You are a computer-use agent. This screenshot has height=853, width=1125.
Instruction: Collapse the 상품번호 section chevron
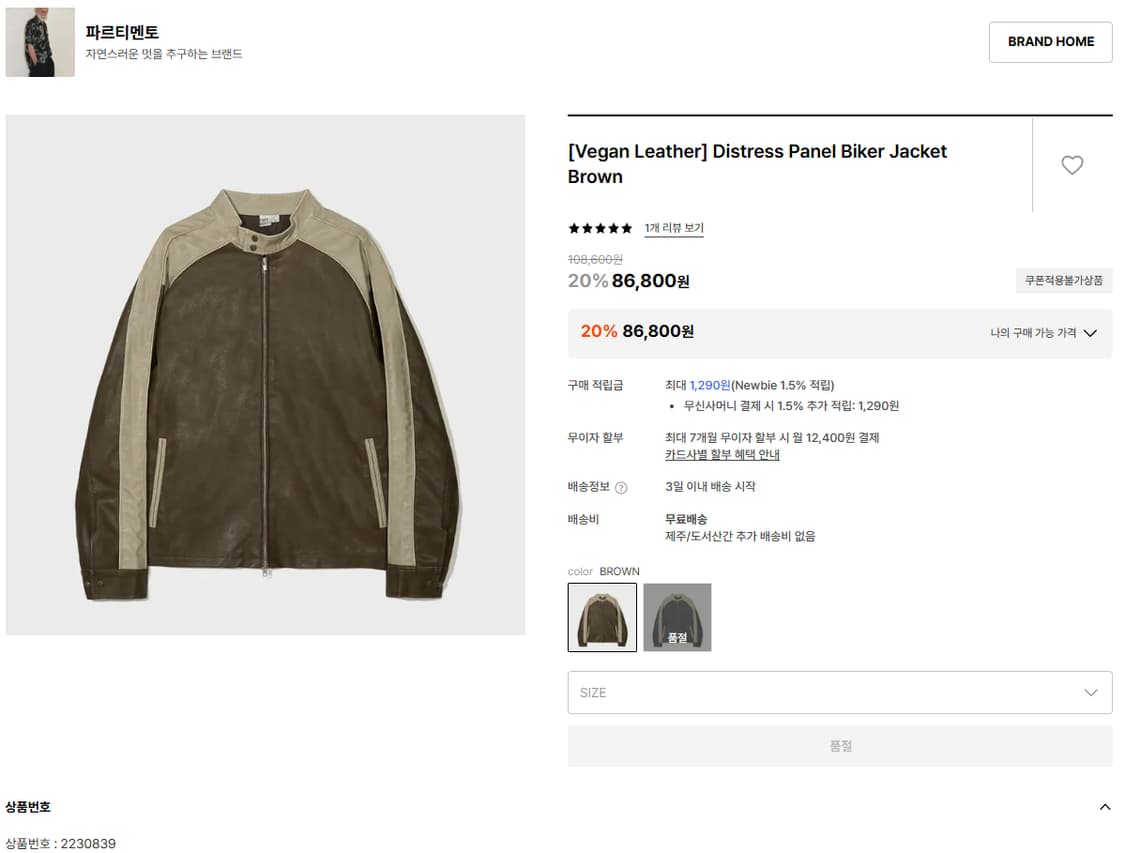1105,807
